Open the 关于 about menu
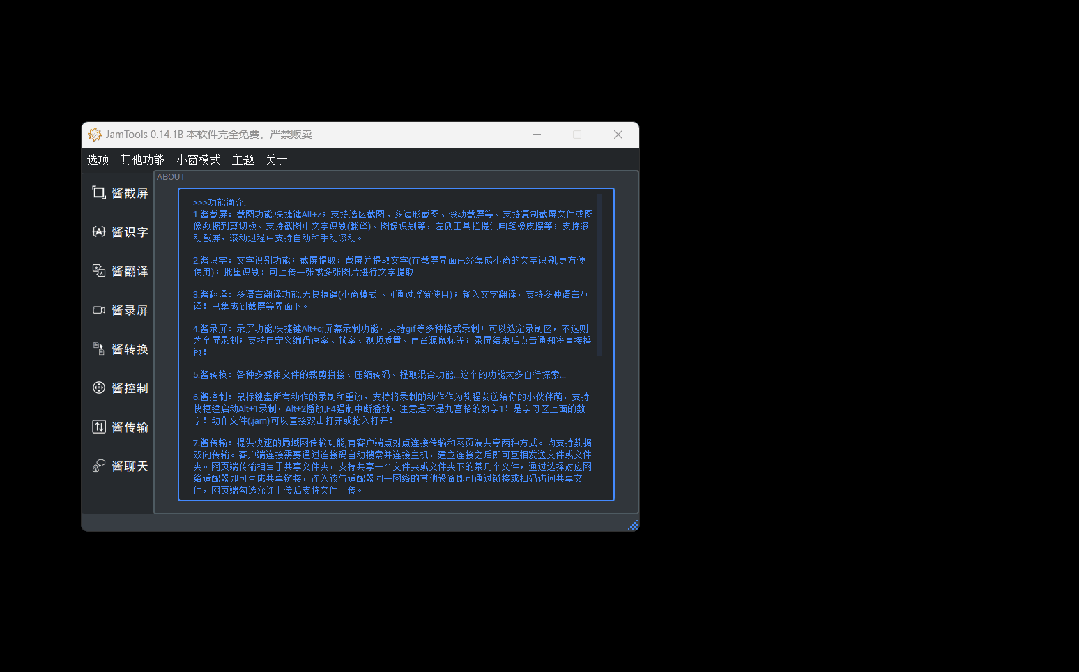This screenshot has width=1079, height=672. coord(277,160)
